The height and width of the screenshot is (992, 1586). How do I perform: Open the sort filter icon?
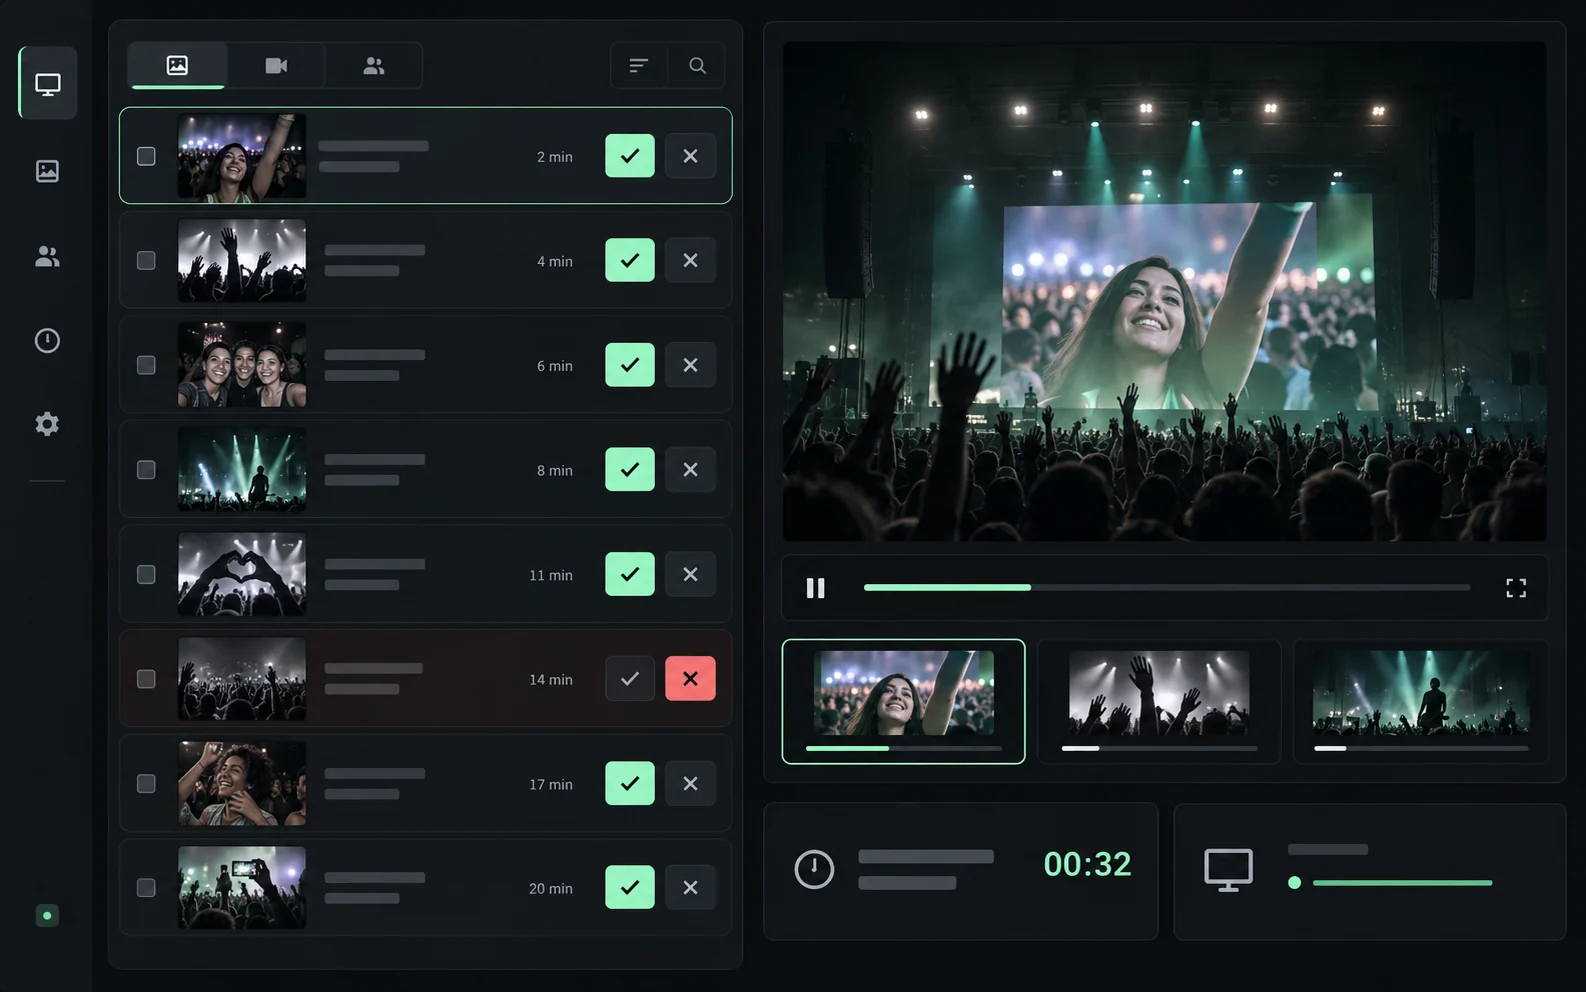(x=638, y=66)
